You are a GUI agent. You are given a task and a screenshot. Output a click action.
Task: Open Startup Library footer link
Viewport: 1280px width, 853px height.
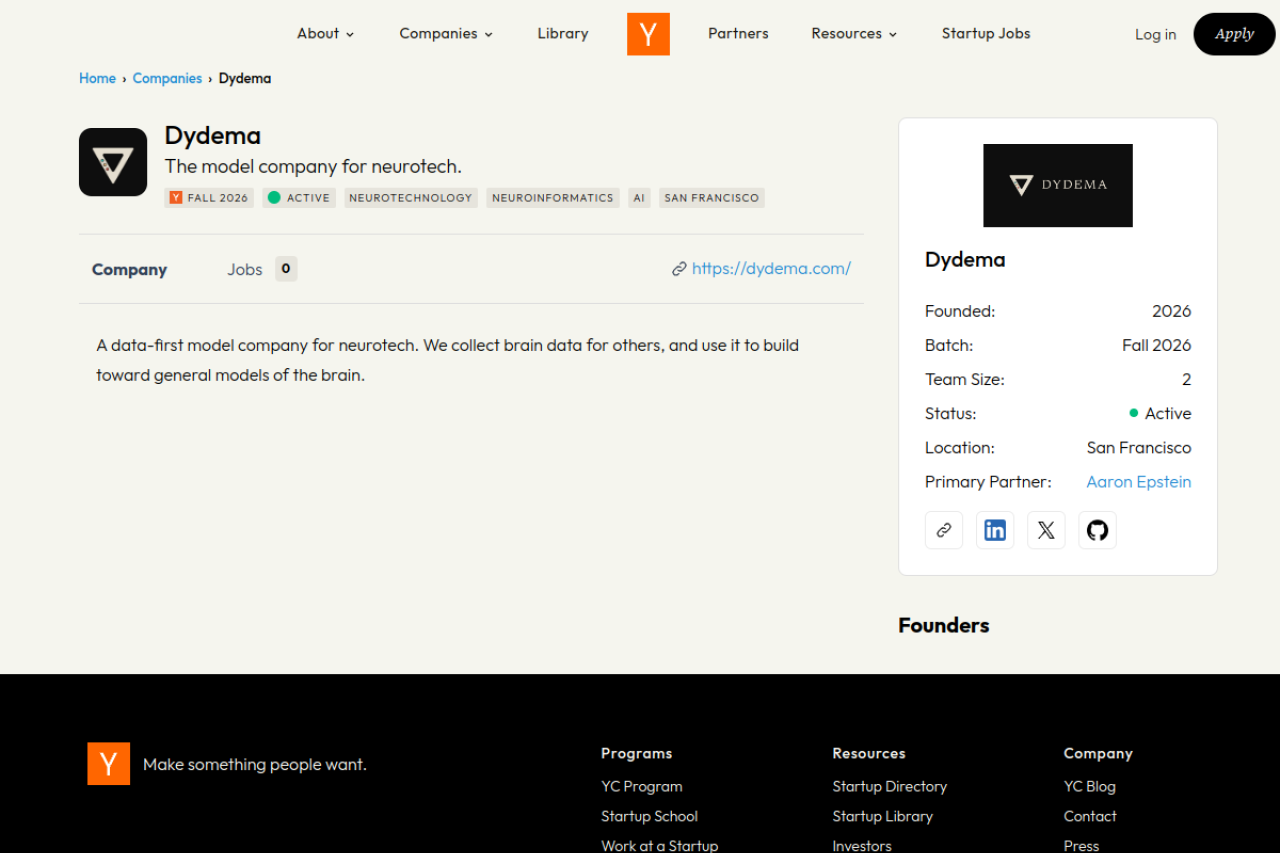tap(883, 817)
